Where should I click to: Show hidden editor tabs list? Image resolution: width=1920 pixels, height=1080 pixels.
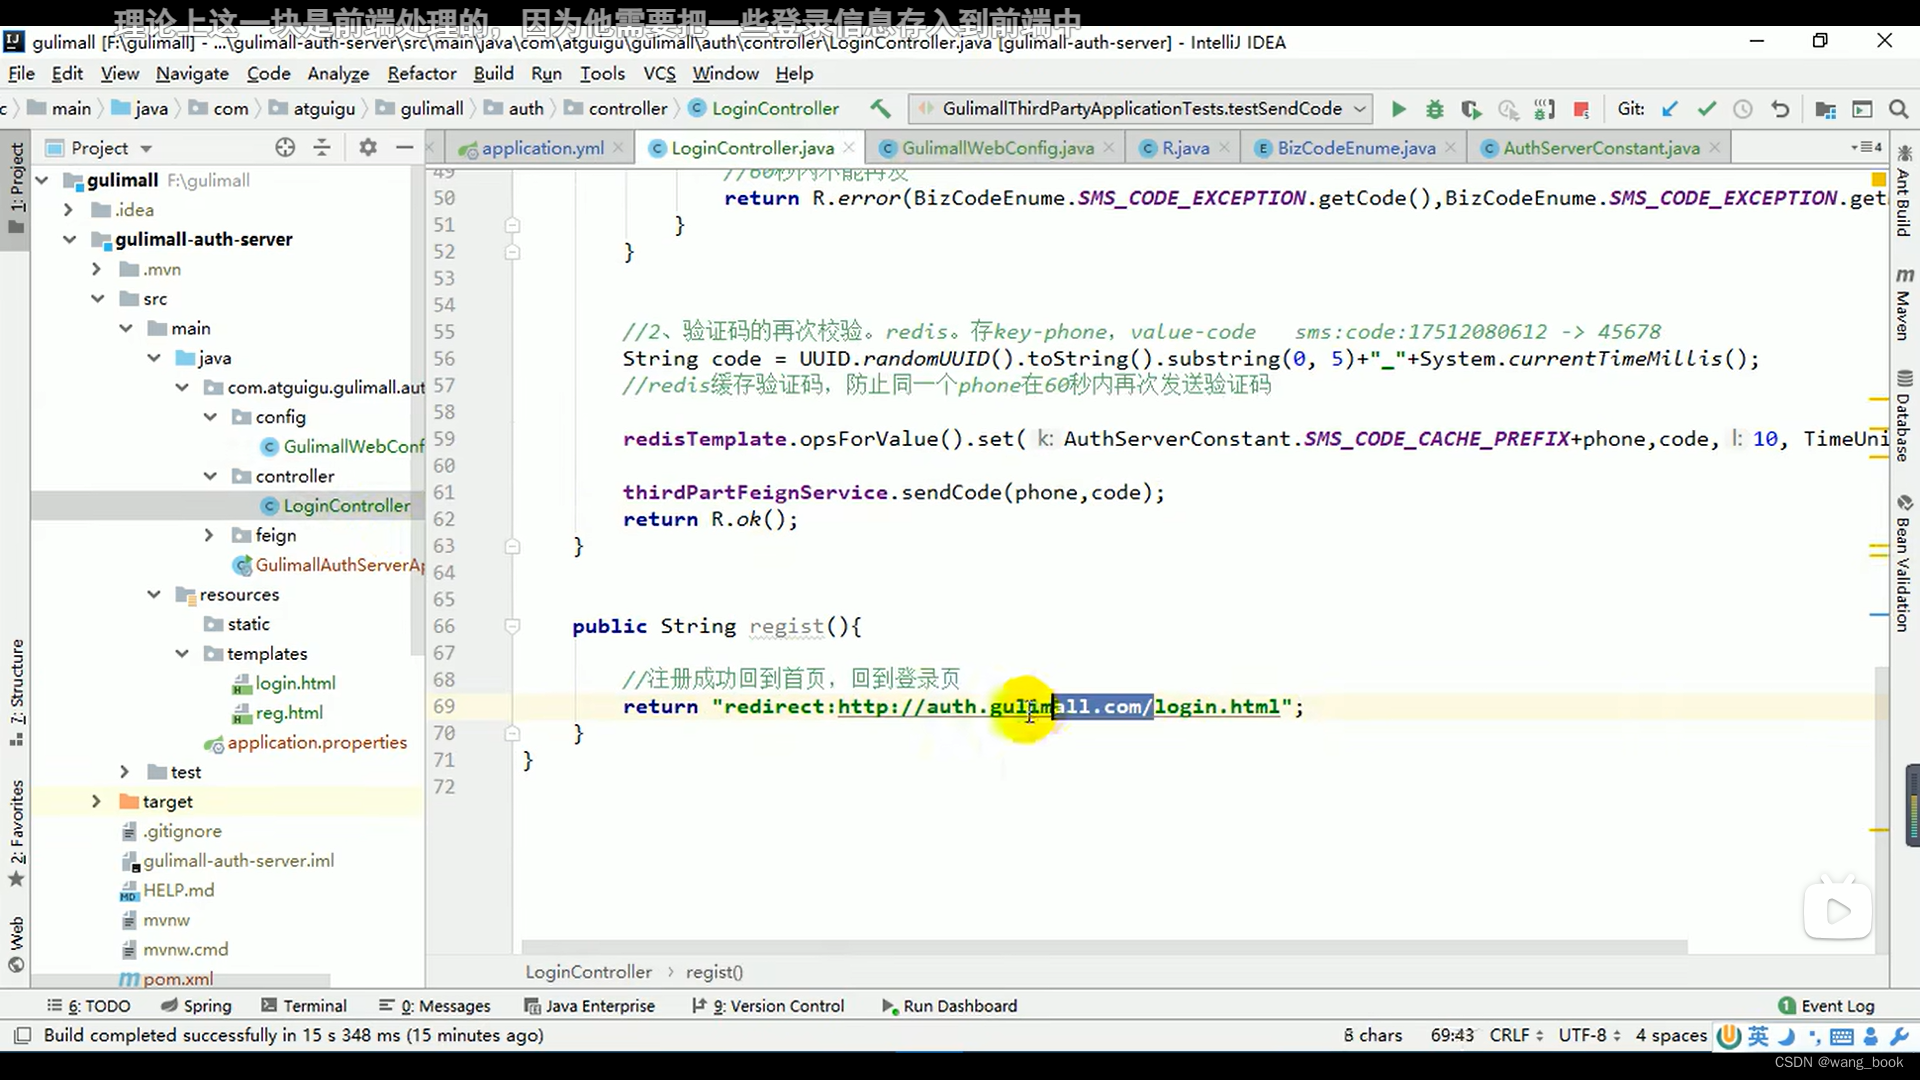[1866, 147]
